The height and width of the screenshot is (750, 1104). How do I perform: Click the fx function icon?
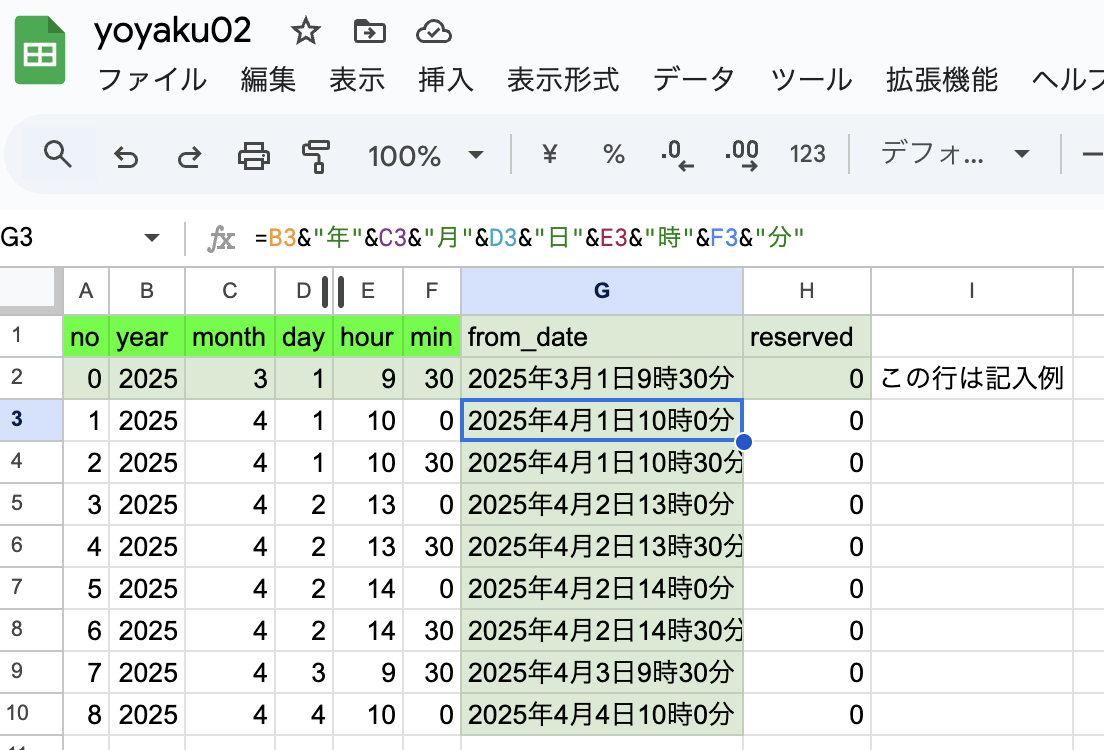[x=220, y=239]
